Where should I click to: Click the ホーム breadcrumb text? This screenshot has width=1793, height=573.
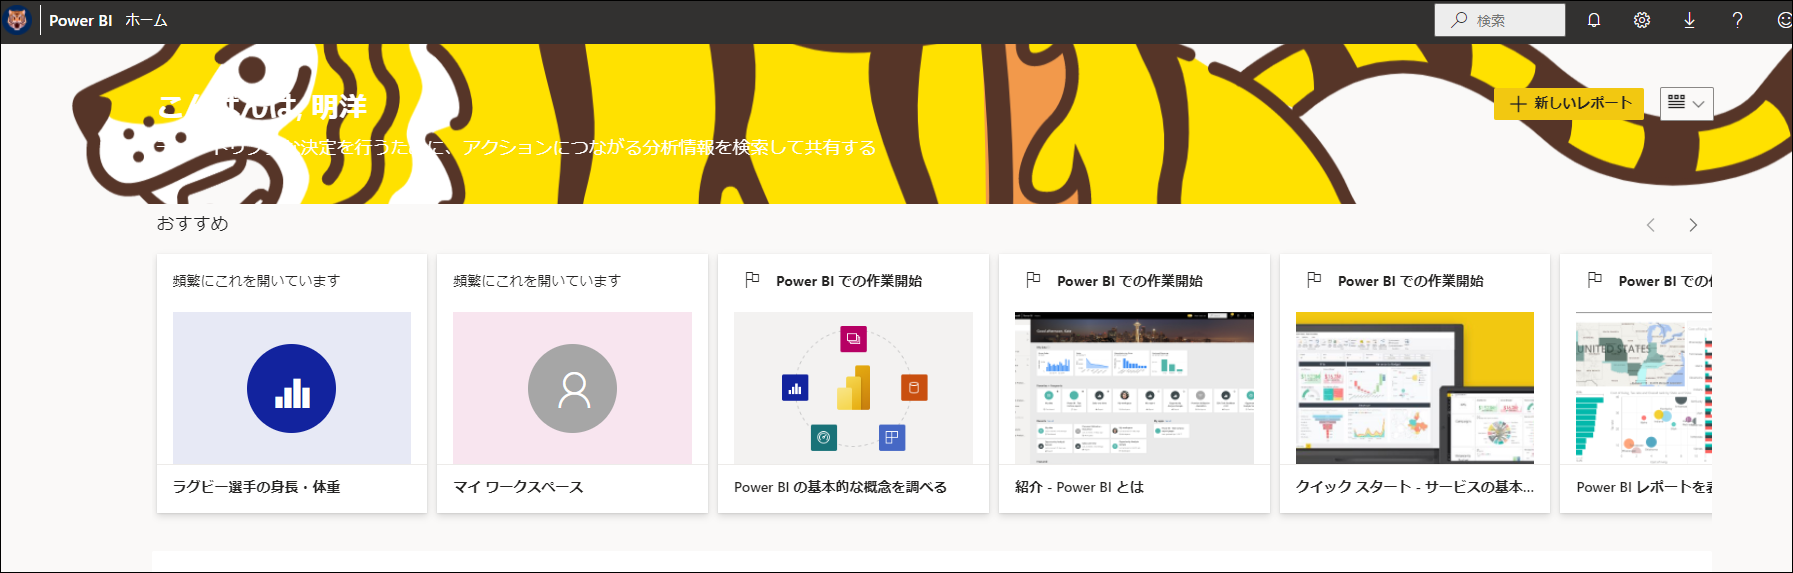coord(146,20)
